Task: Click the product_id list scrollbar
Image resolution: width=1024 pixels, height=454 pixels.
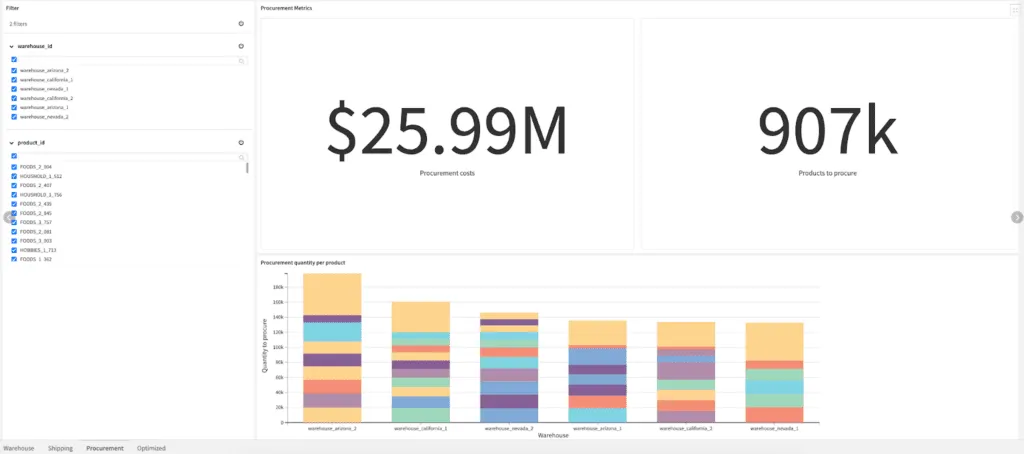Action: [x=247, y=168]
